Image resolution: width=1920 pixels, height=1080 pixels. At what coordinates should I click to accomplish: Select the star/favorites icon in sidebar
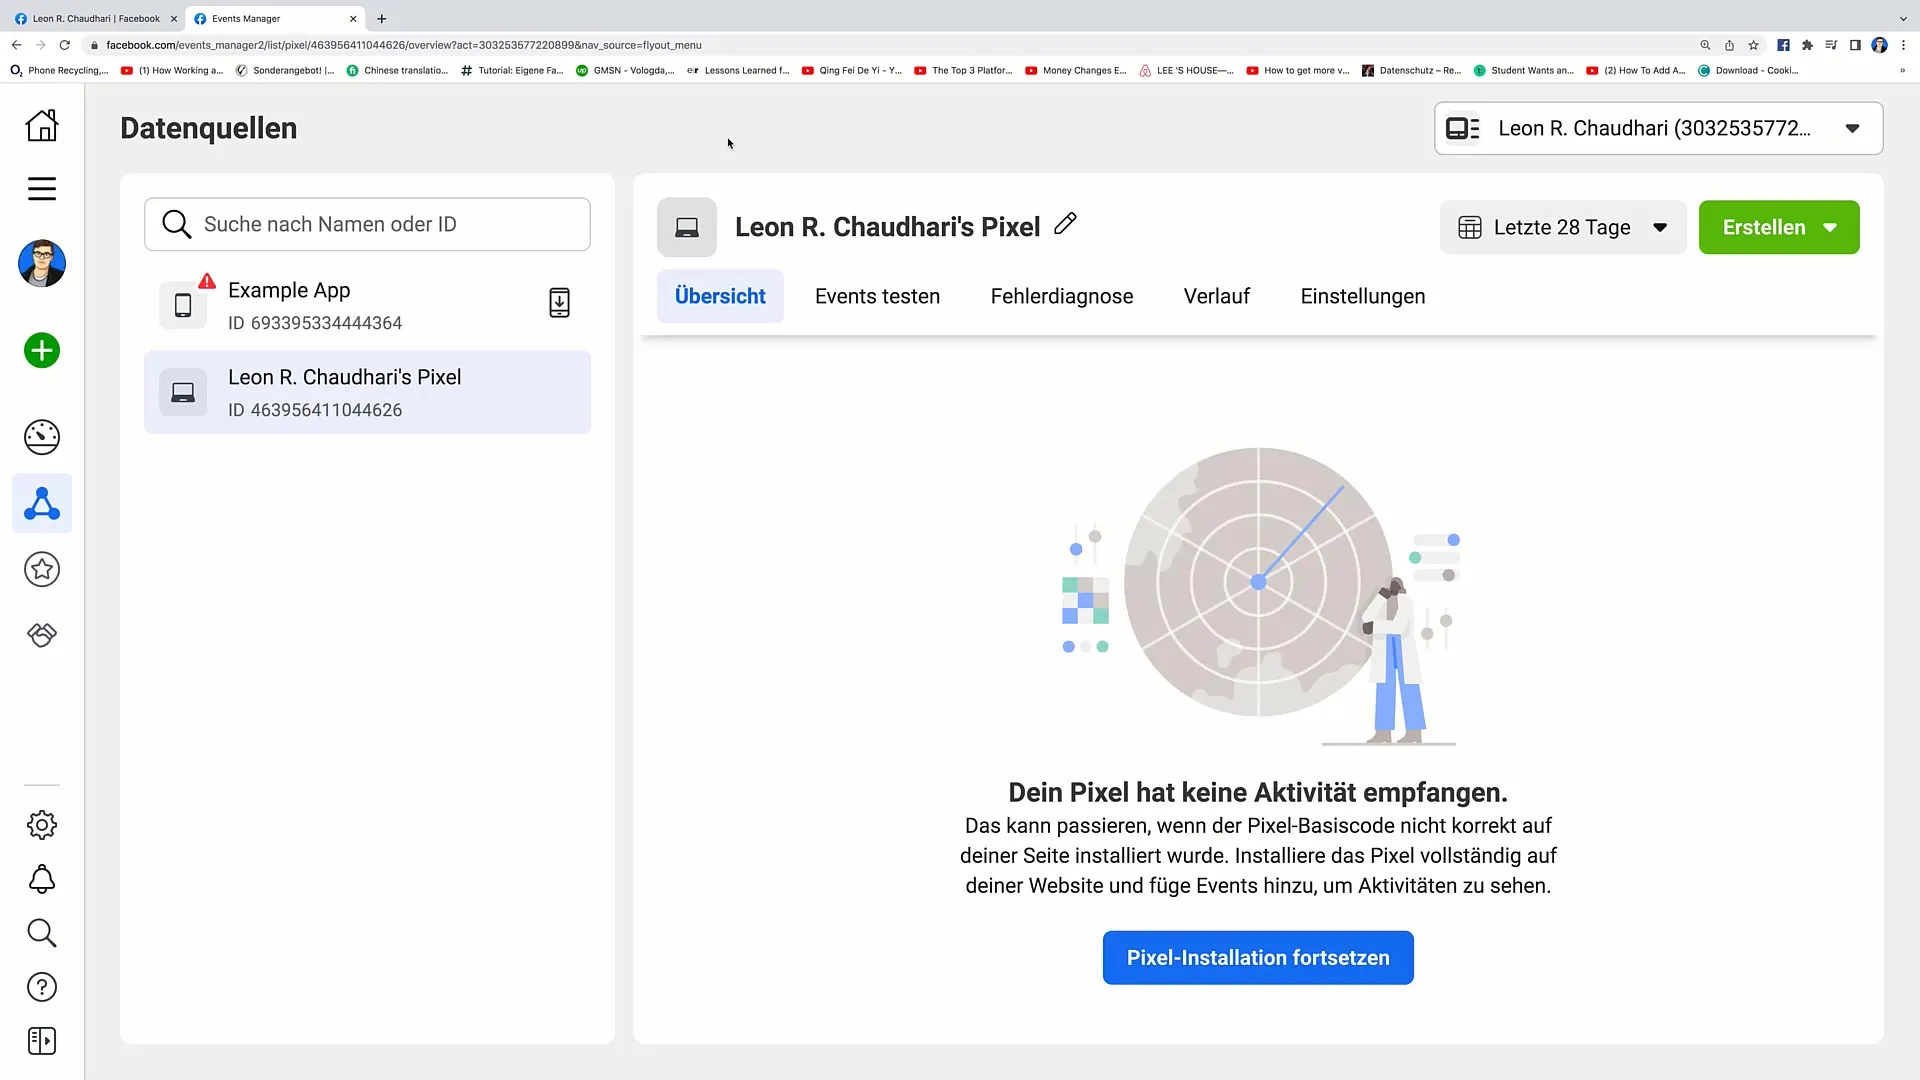pyautogui.click(x=42, y=570)
